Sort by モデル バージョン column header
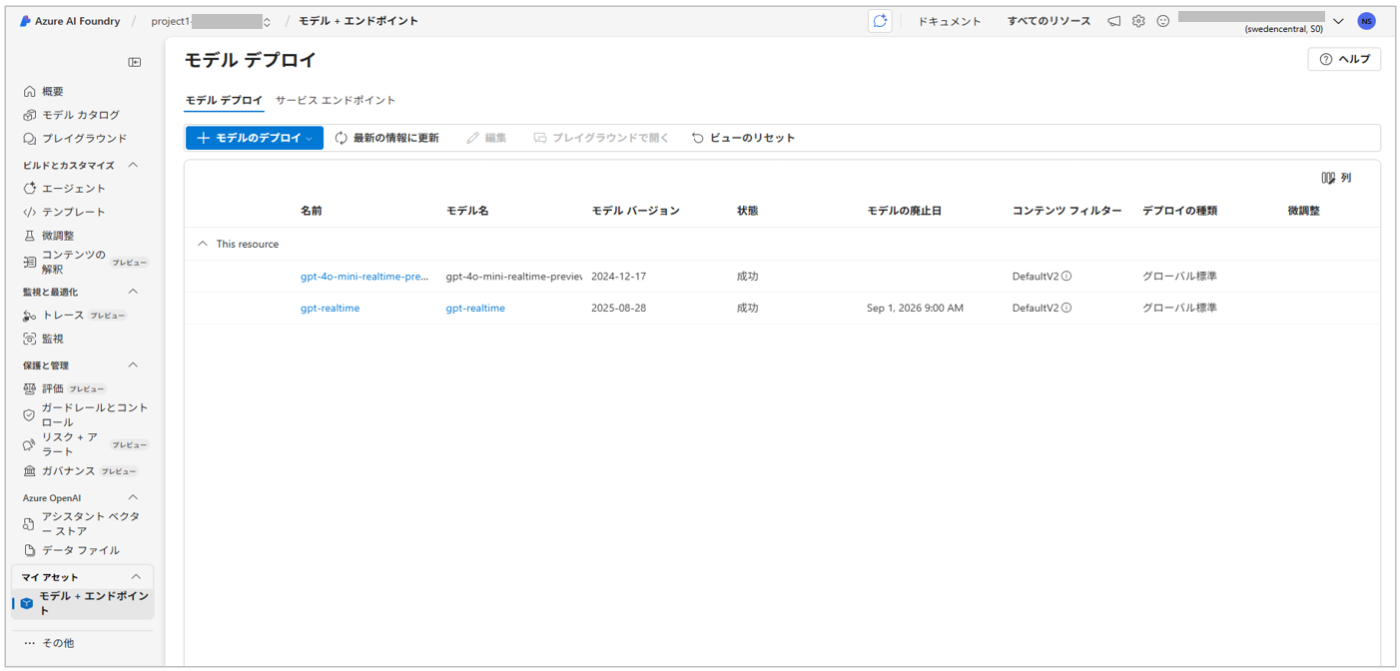The width and height of the screenshot is (1400, 671). coord(636,211)
